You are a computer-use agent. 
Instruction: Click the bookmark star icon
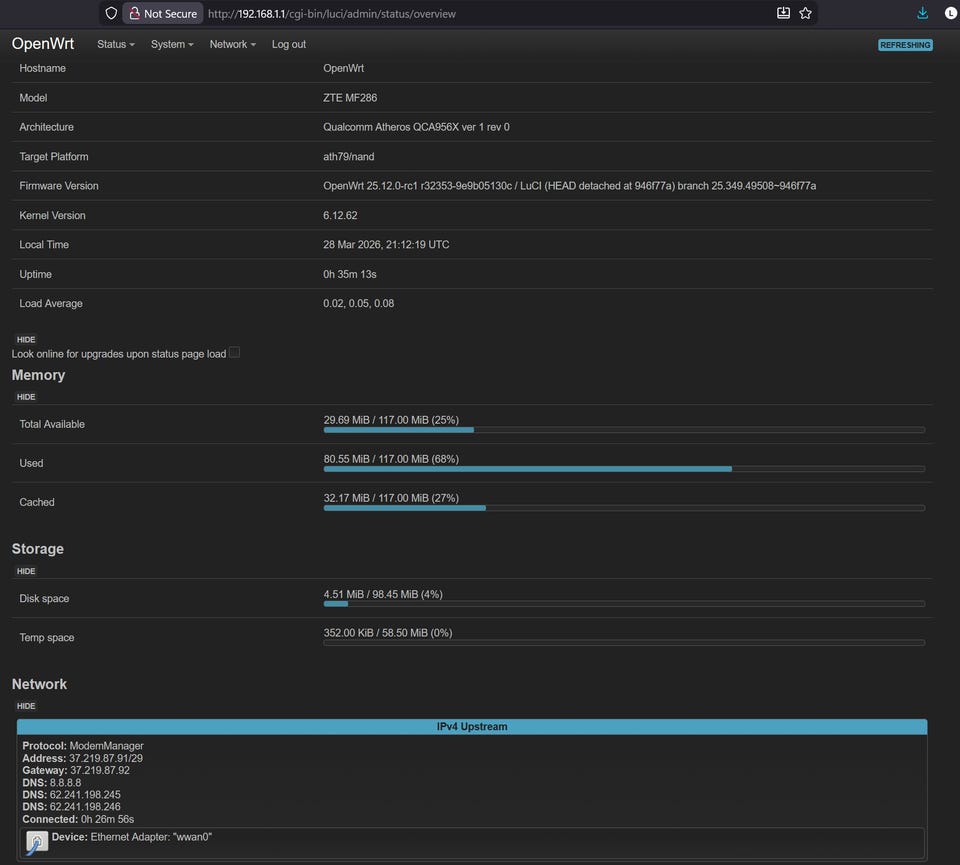[x=805, y=13]
